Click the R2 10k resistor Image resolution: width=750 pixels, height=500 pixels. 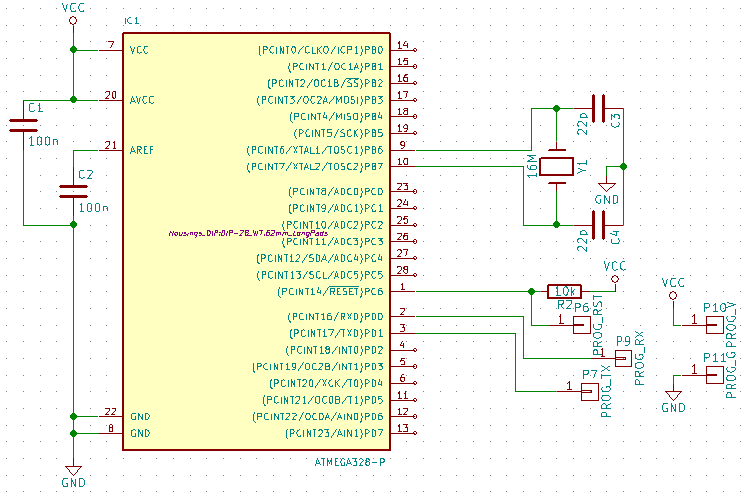(x=562, y=291)
